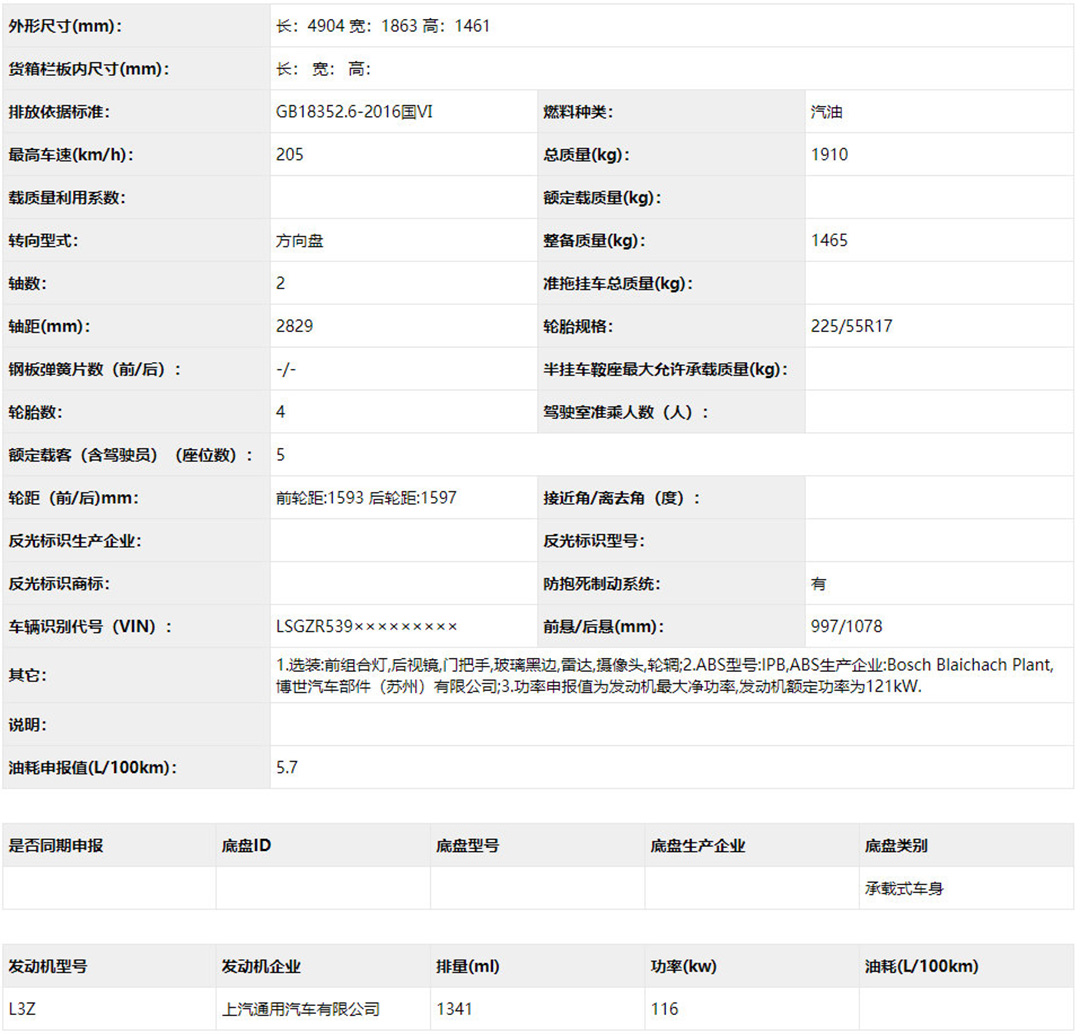Click the VIN code LSGZR539 cell
This screenshot has width=1080, height=1034.
pos(366,627)
